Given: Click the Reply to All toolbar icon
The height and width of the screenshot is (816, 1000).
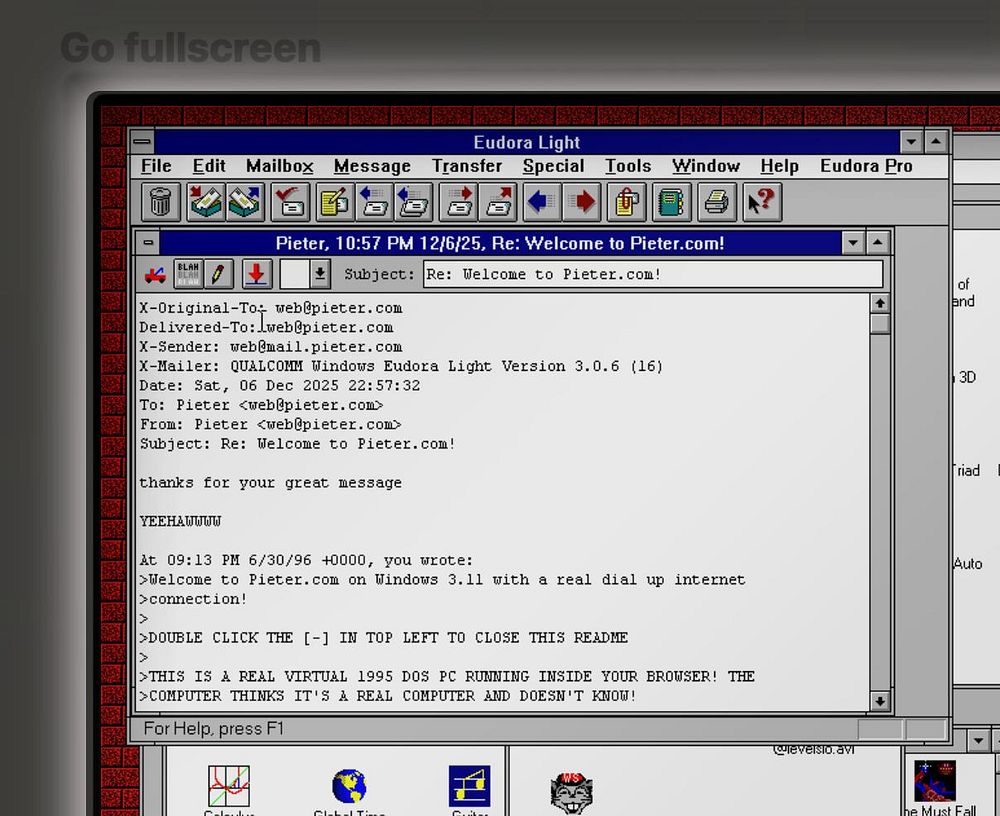Looking at the screenshot, I should click(x=414, y=202).
